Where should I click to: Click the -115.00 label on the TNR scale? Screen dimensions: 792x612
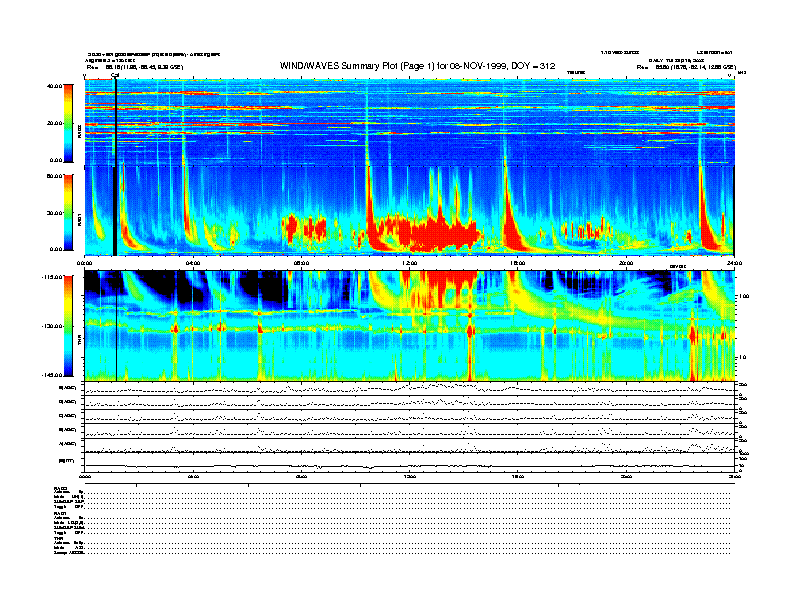pos(53,277)
